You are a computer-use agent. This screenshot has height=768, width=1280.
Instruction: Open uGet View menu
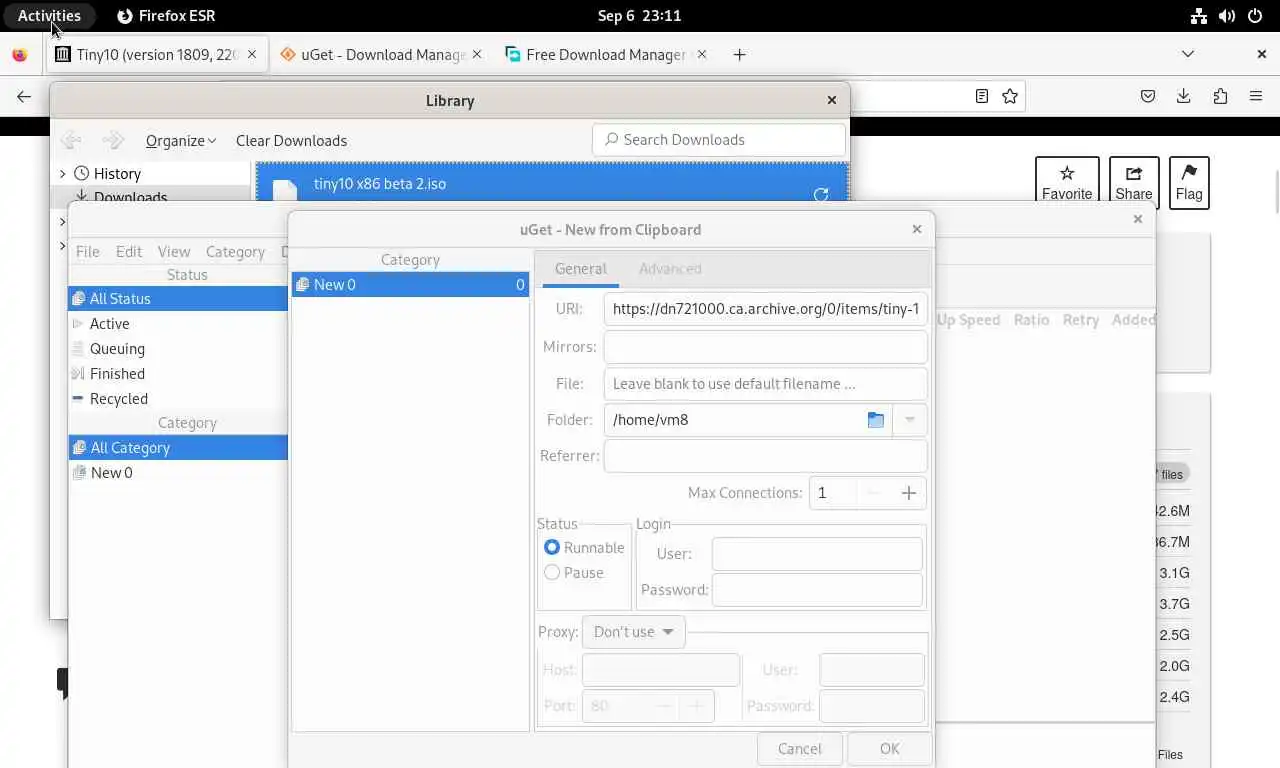click(174, 252)
